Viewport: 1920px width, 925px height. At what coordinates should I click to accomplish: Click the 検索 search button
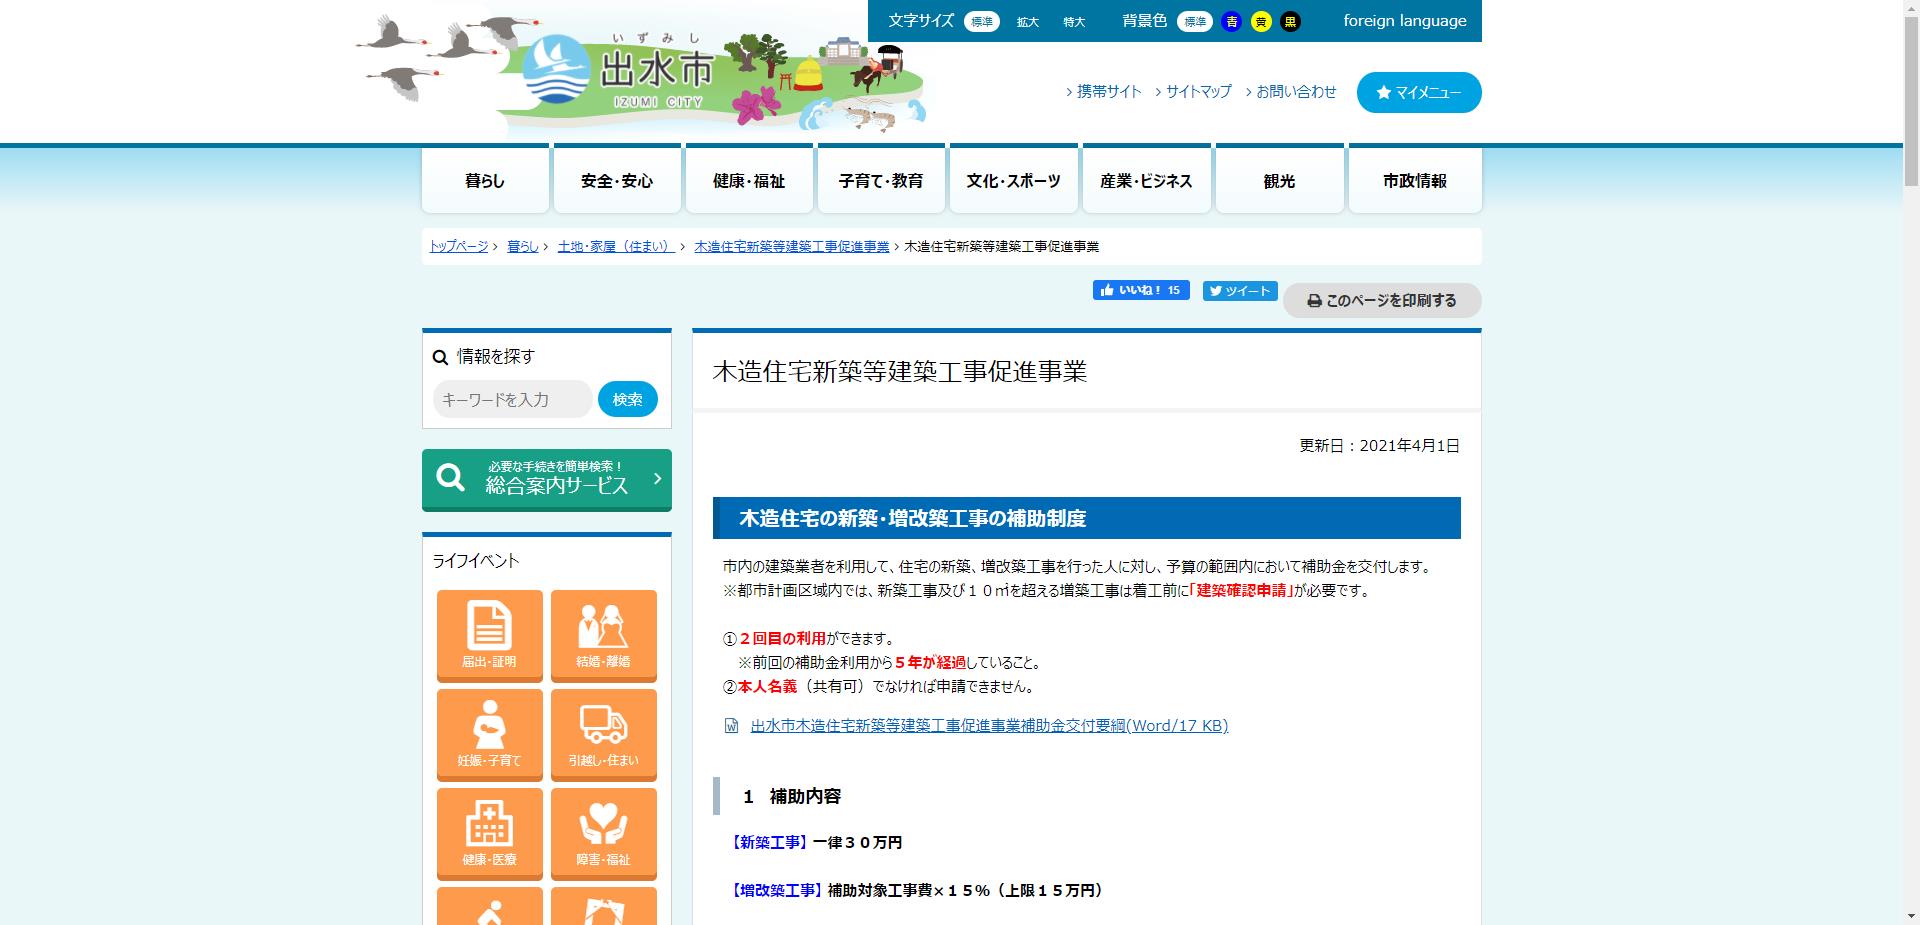click(x=627, y=398)
